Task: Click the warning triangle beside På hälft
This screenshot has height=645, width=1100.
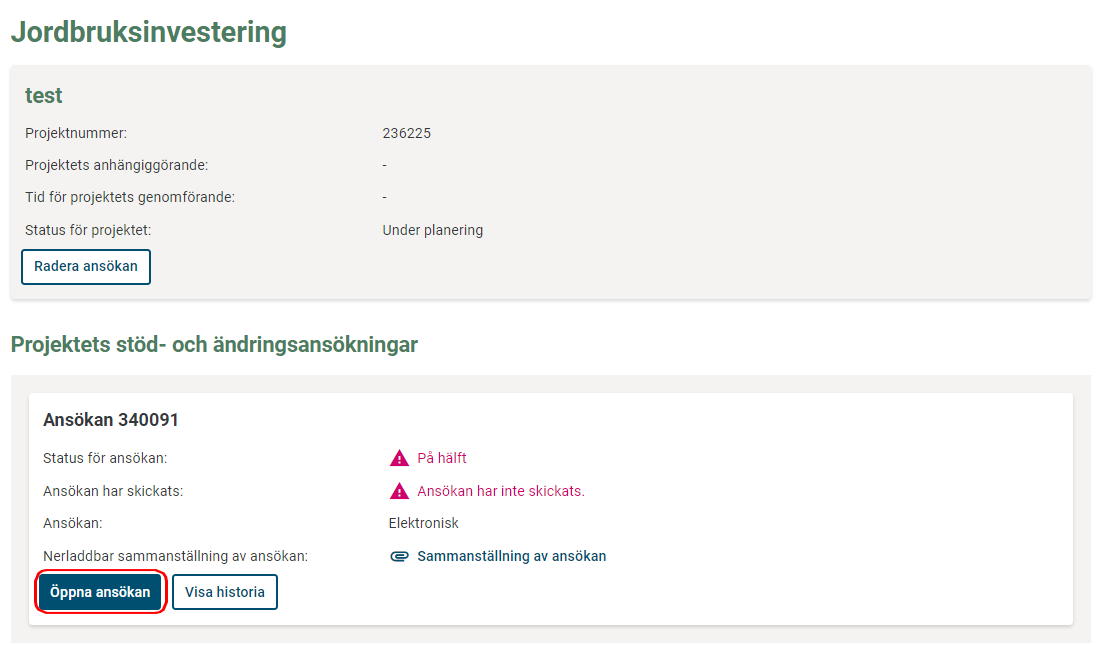Action: pyautogui.click(x=399, y=458)
